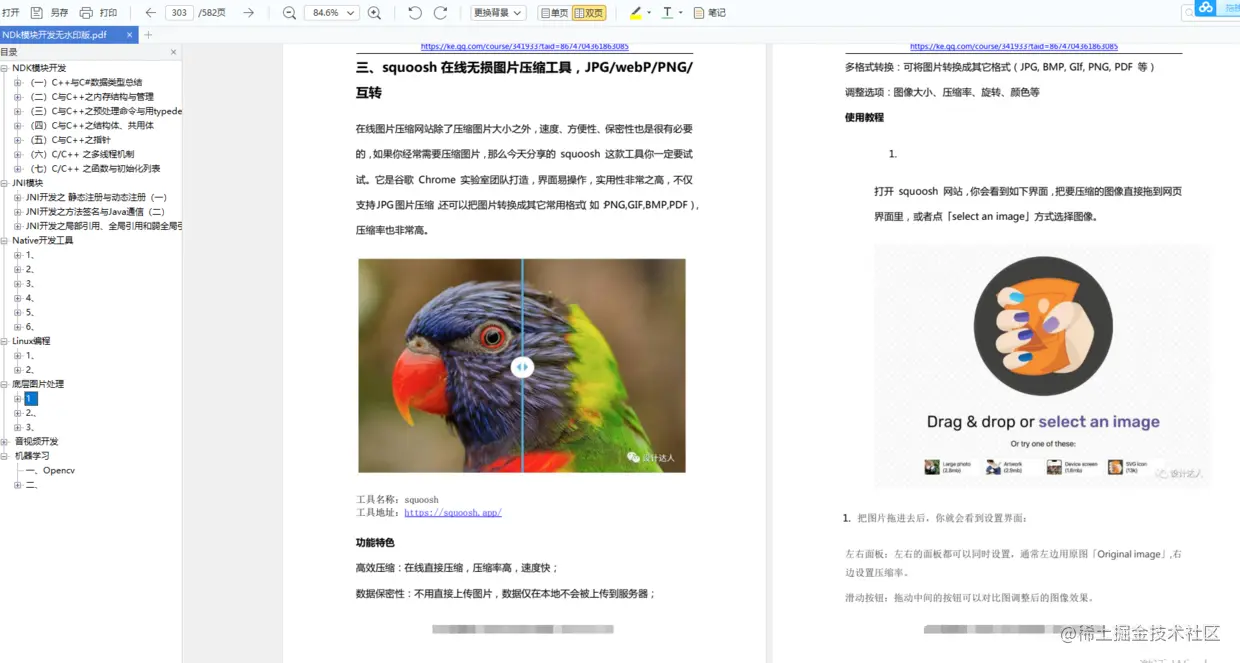Open outline item (二) C与C++之内存结构与管理
1240x663 pixels.
click(90, 97)
